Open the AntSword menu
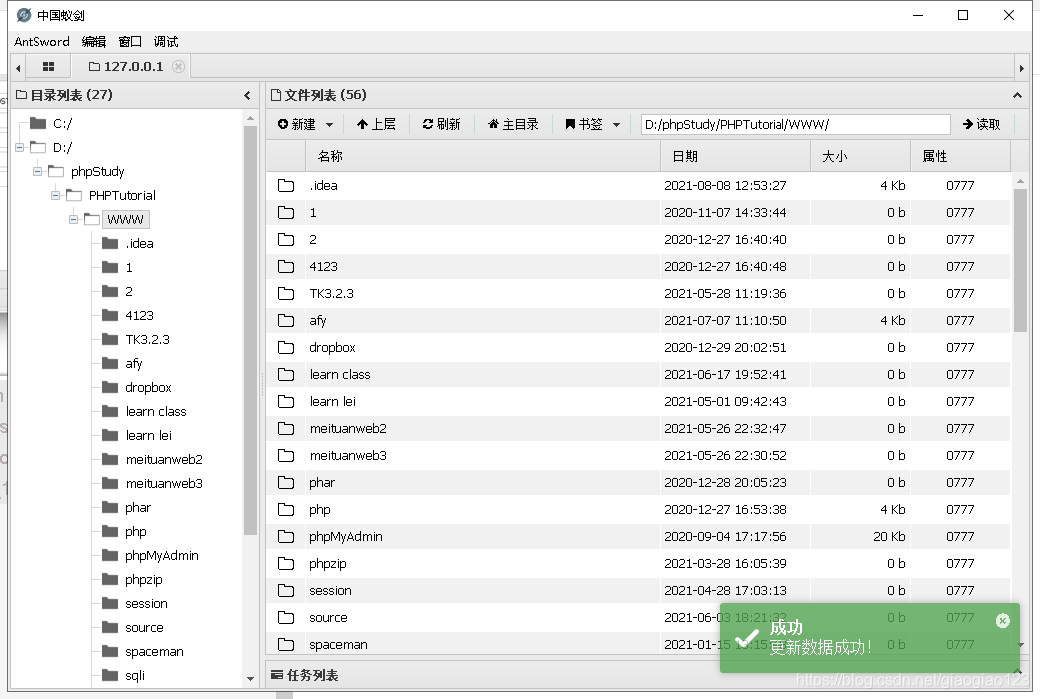Screen dimensions: 1040x699 (x=42, y=42)
